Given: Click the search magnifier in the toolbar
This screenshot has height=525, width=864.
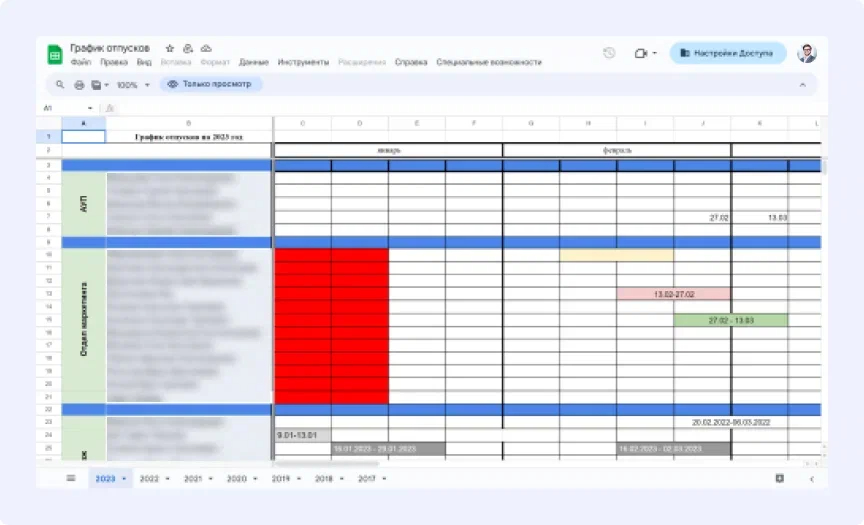Looking at the screenshot, I should coord(60,84).
